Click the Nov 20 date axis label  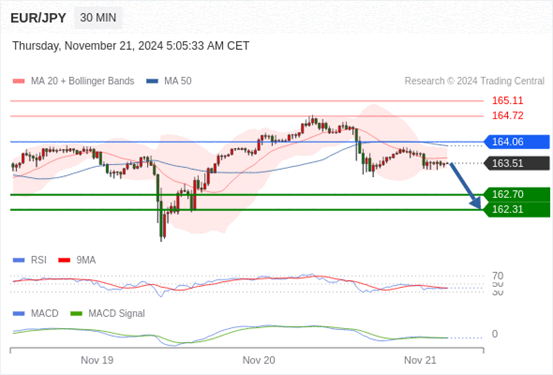tap(259, 360)
